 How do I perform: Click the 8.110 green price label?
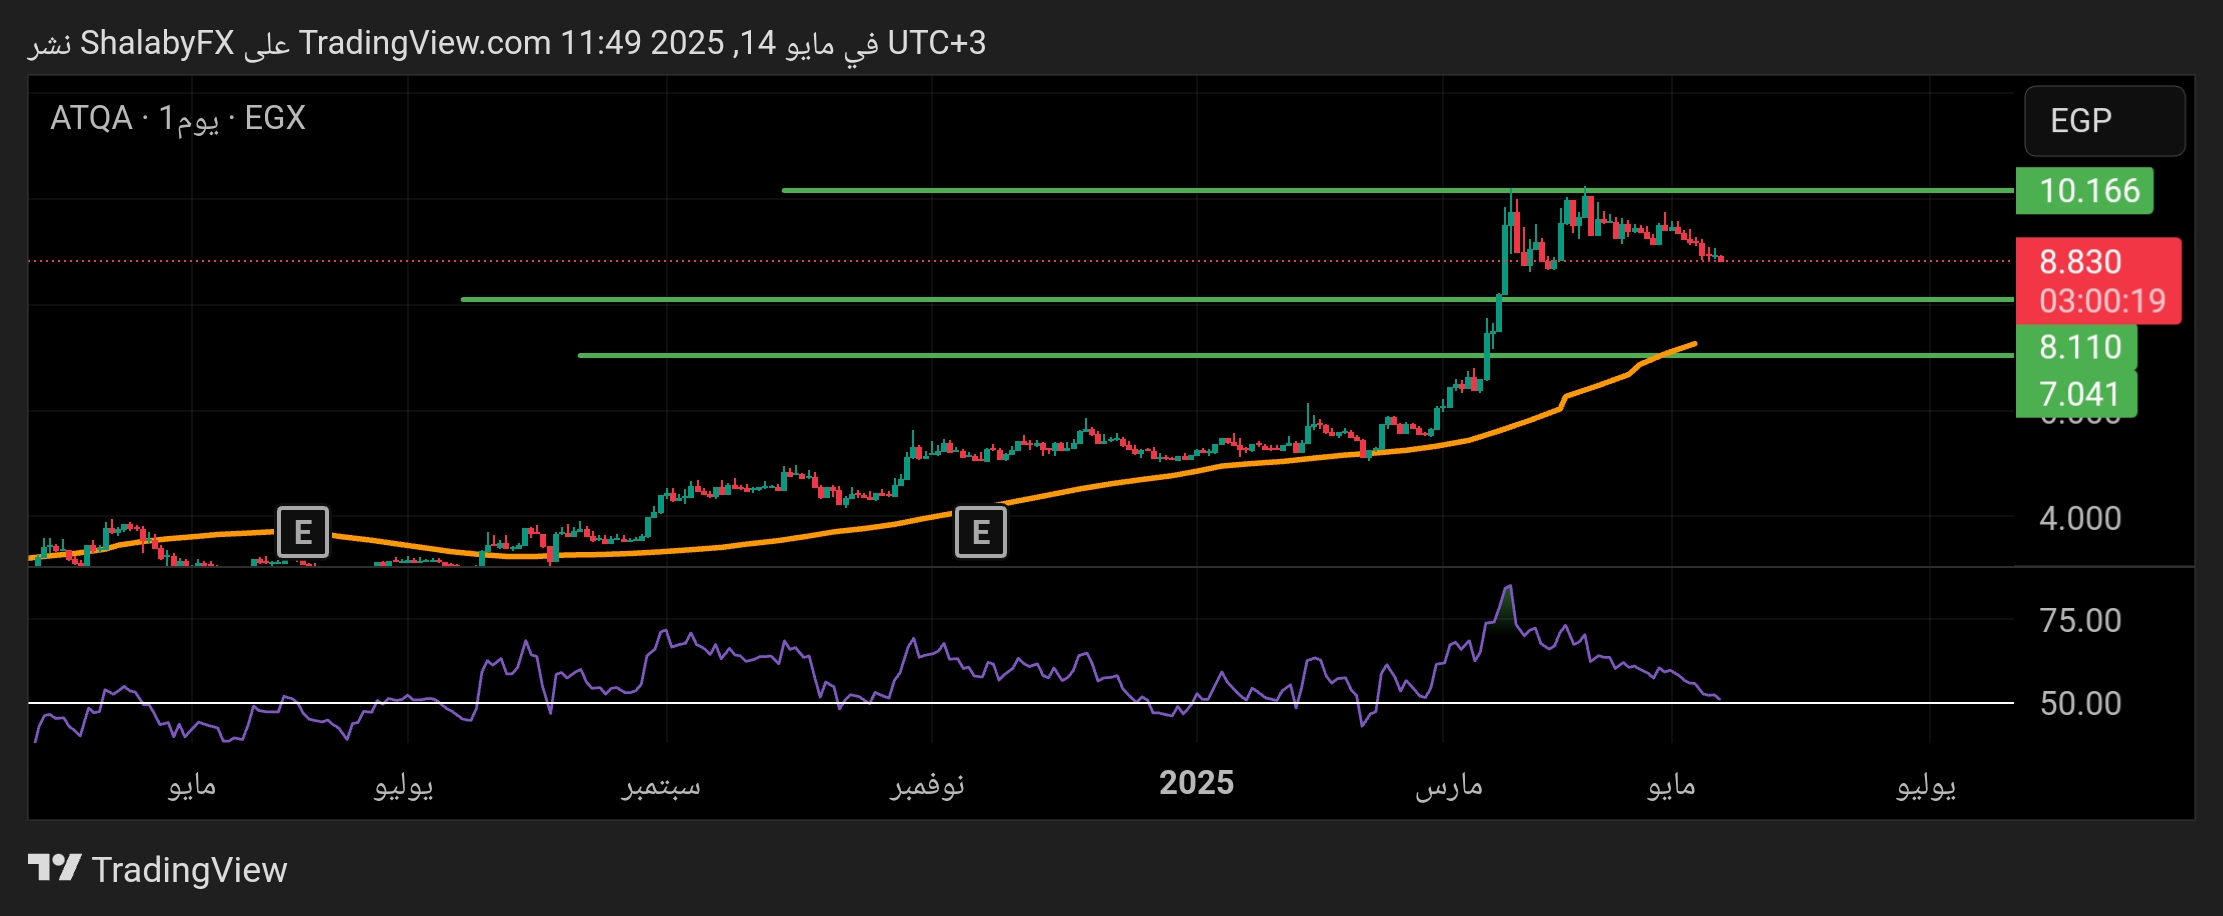click(x=2076, y=347)
